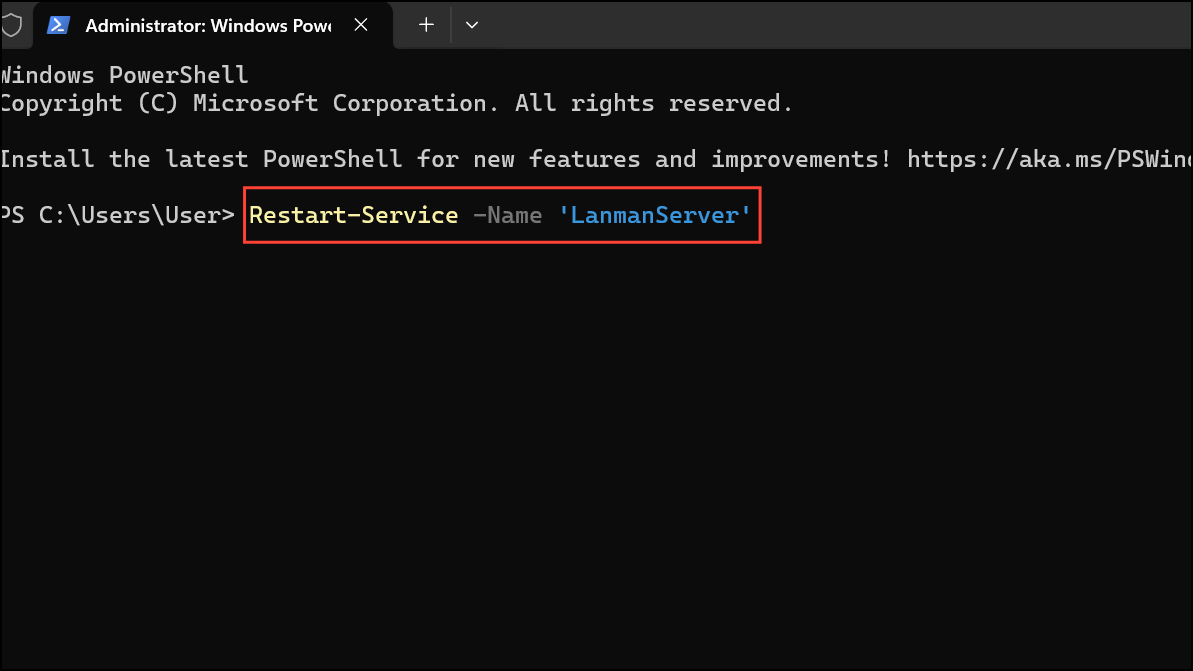Expand the new tab profile dropdown

pos(472,25)
